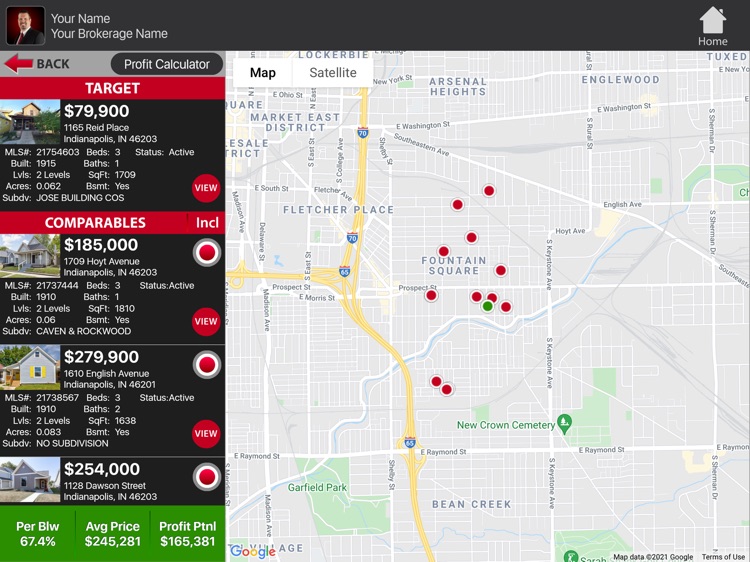Screen dimensions: 750x562
Task: Click the Incl column header
Action: tap(207, 222)
